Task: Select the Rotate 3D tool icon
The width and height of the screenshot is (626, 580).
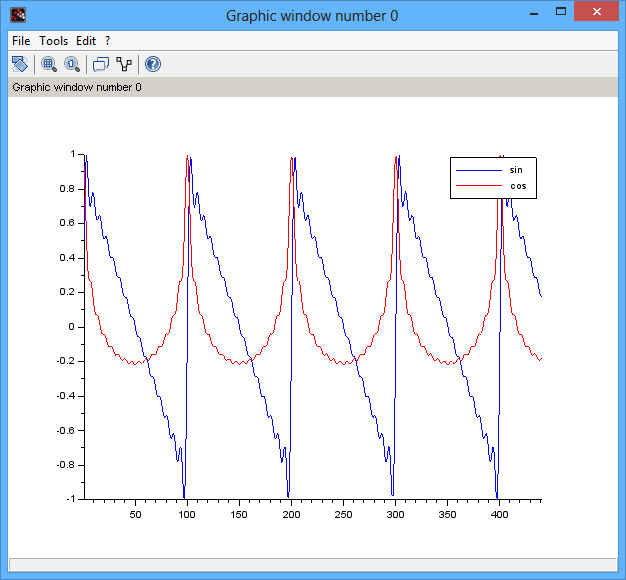Action: tap(20, 64)
